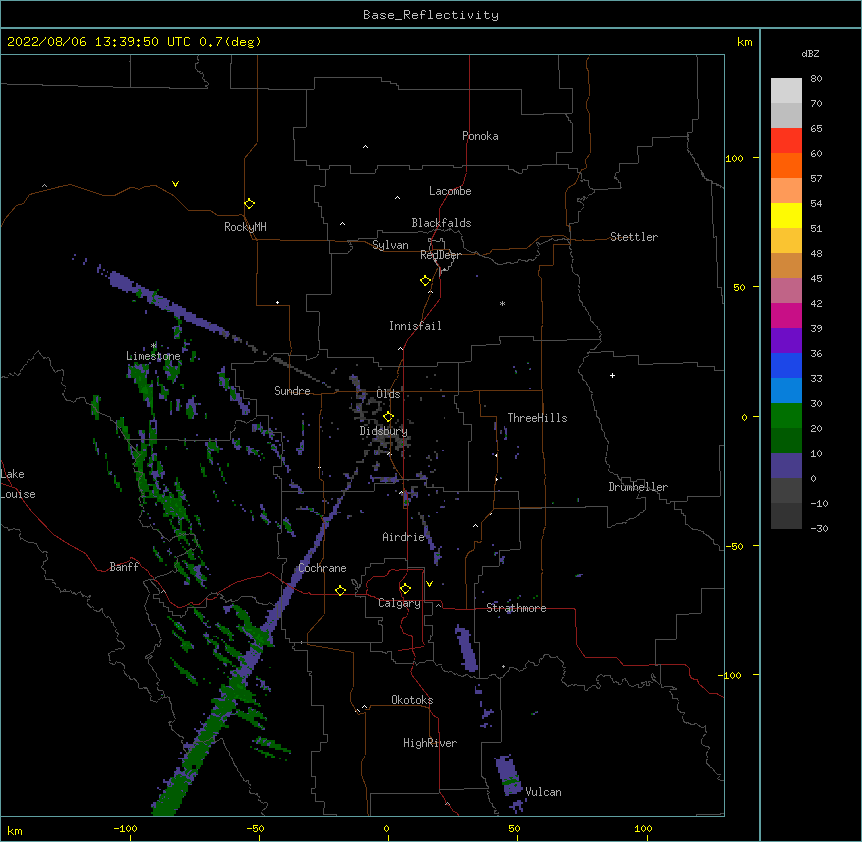Pick the light gray 70-80 dBZ legend swatch
The height and width of the screenshot is (842, 862).
point(786,90)
